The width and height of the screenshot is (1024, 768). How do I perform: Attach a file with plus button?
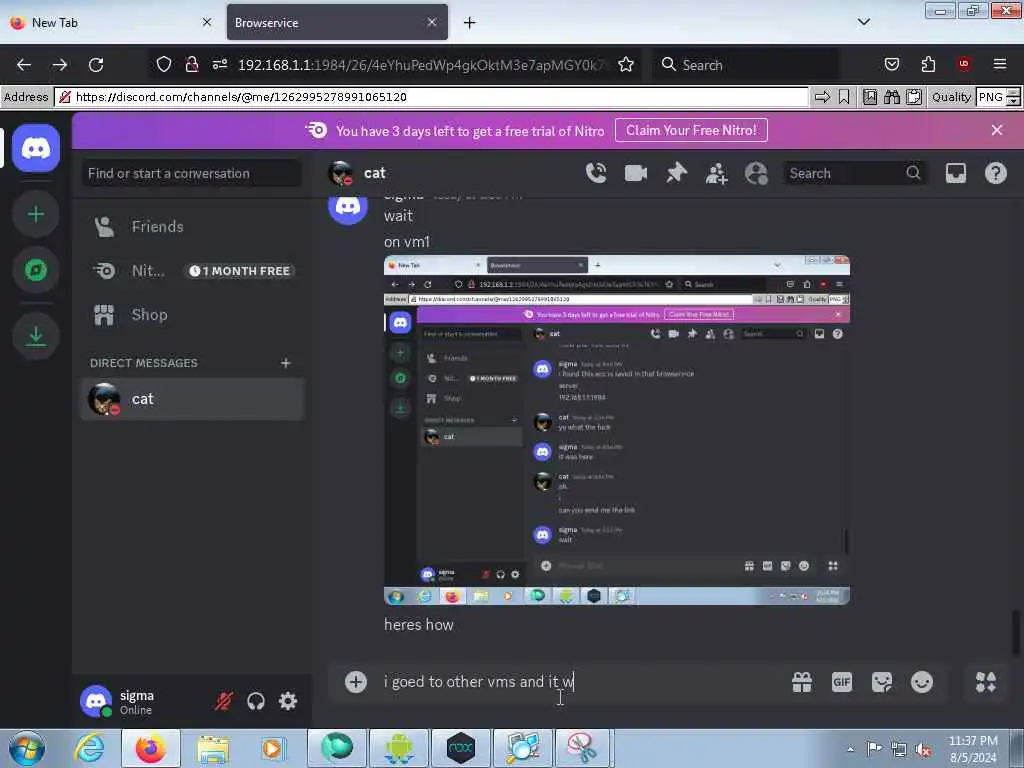(x=356, y=682)
